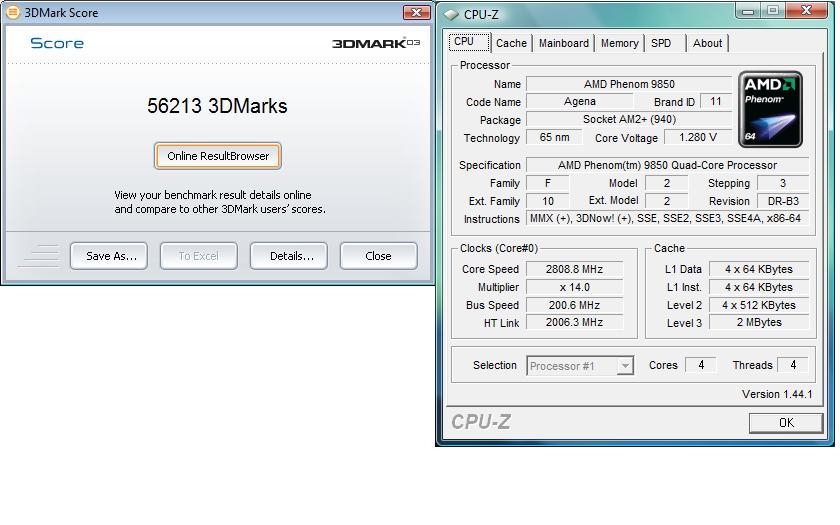
Task: Select the CPU tab
Action: tap(469, 42)
